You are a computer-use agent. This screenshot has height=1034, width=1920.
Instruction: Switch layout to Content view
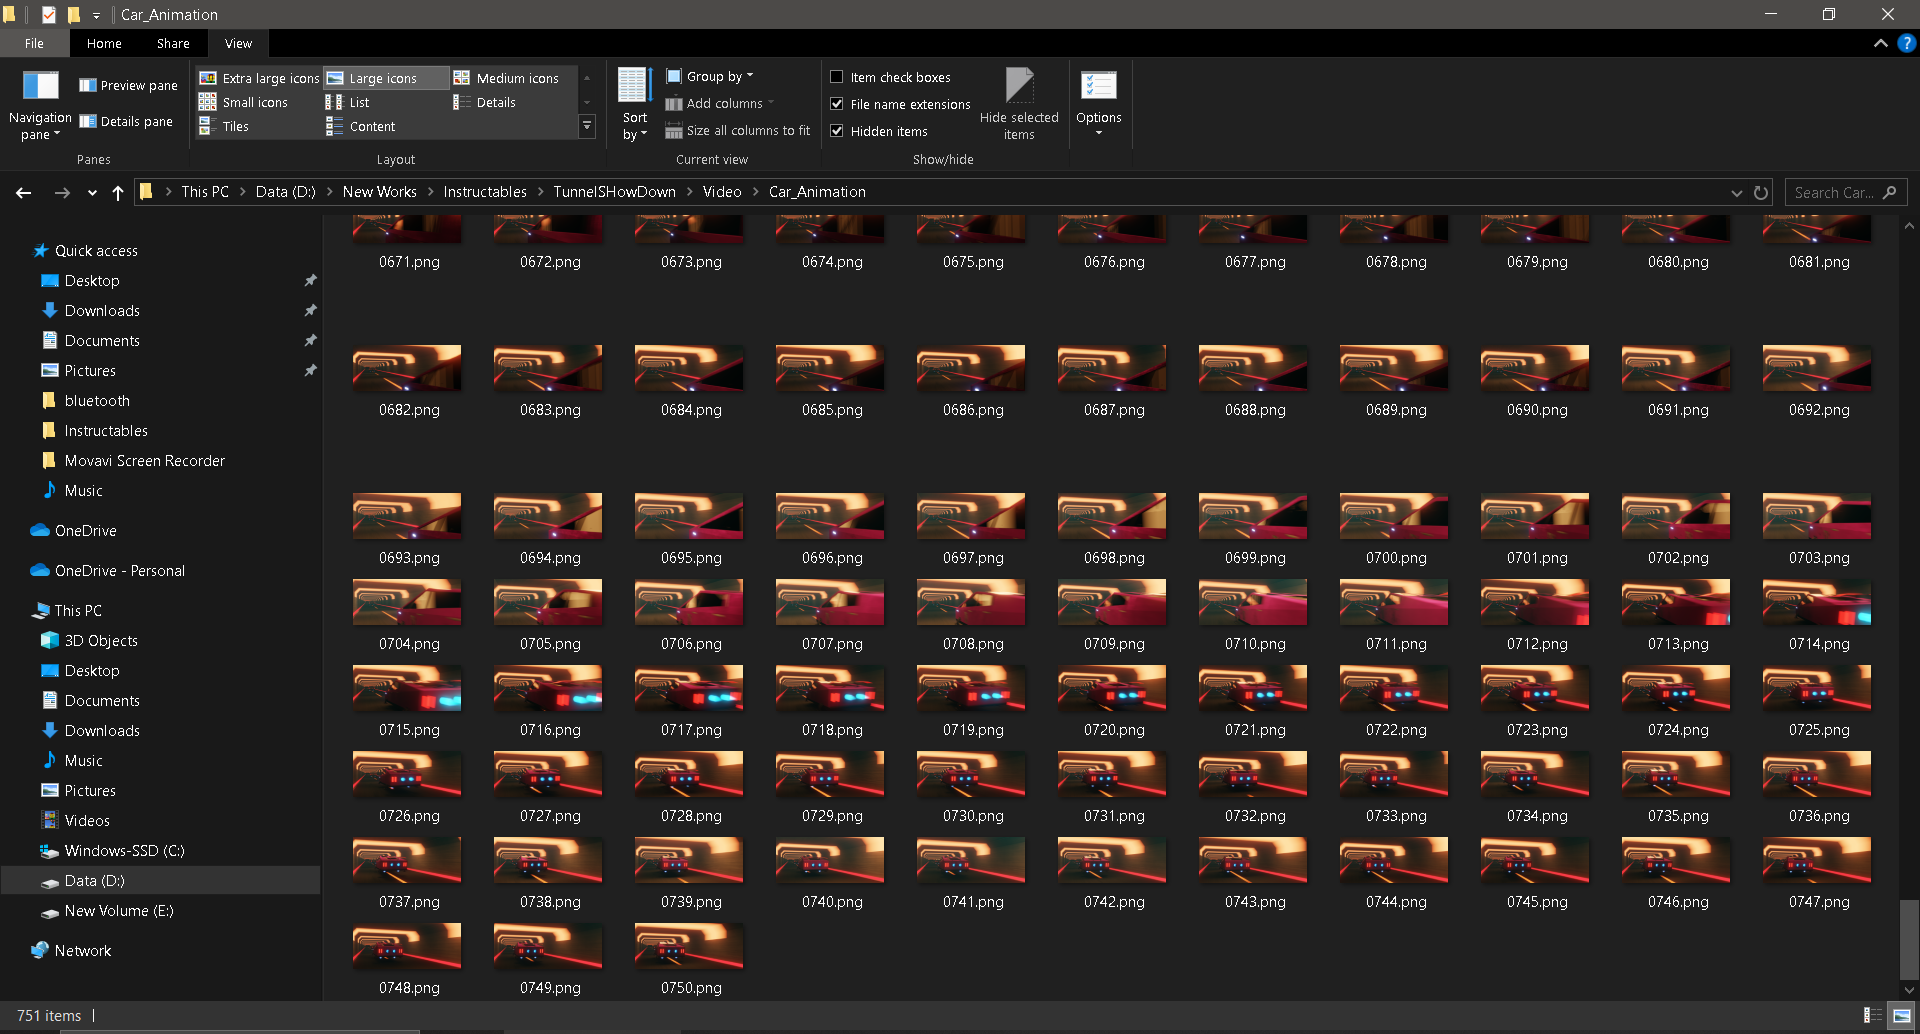click(363, 126)
